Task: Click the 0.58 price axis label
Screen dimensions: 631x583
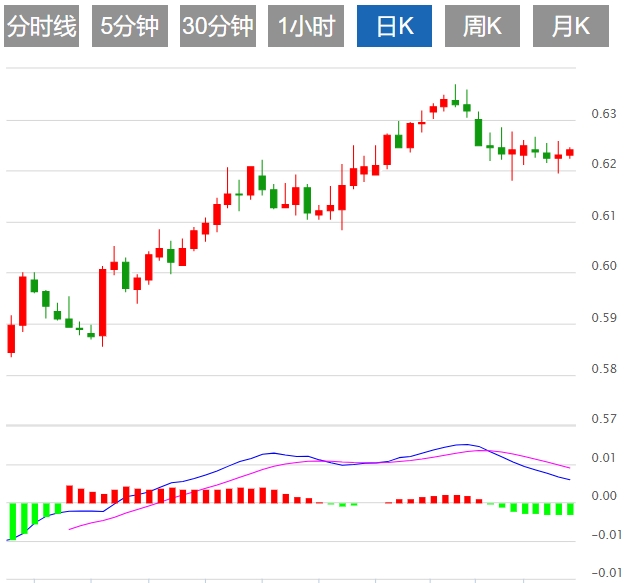Action: (604, 369)
